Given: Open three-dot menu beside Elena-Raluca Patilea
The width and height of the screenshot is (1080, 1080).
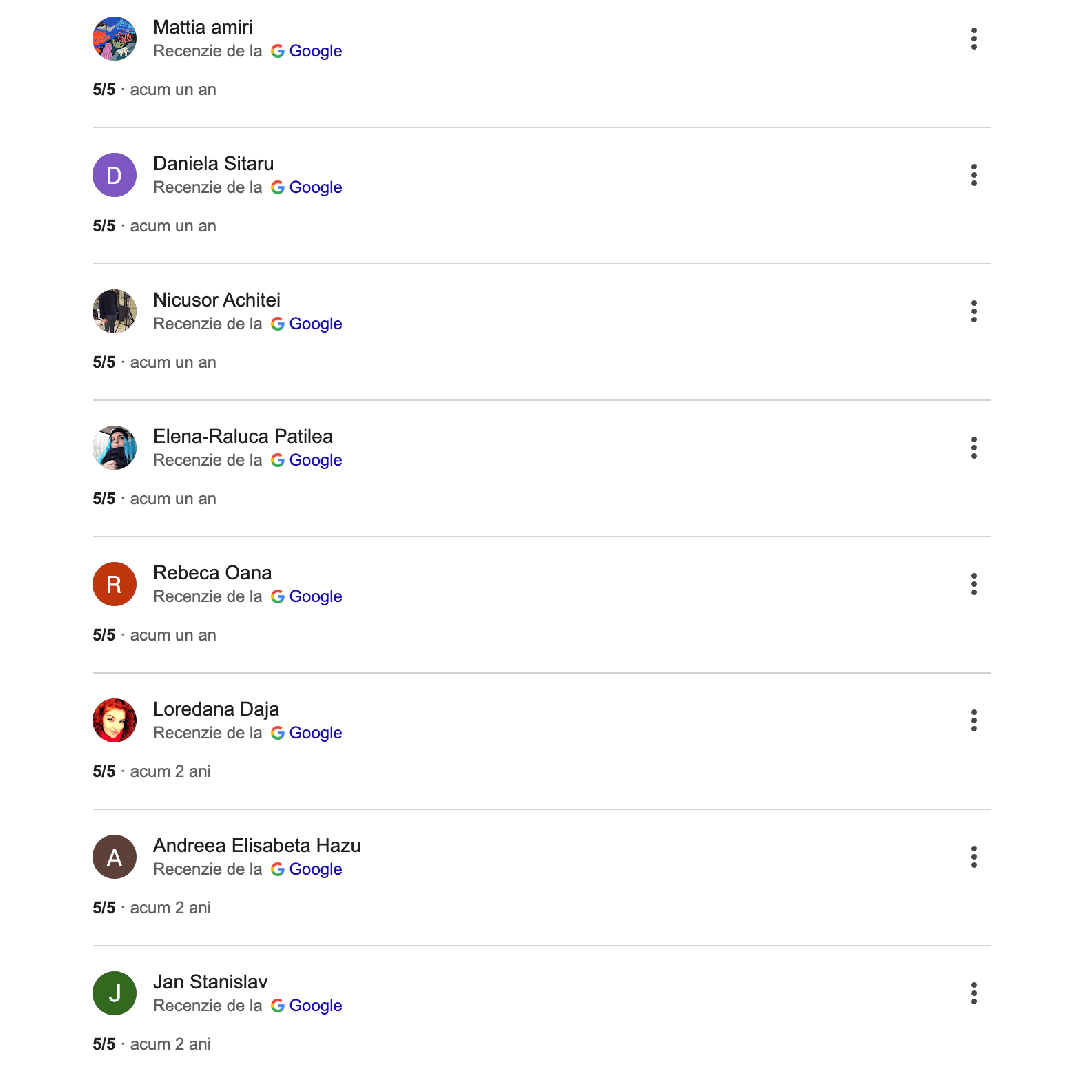Looking at the screenshot, I should point(973,448).
